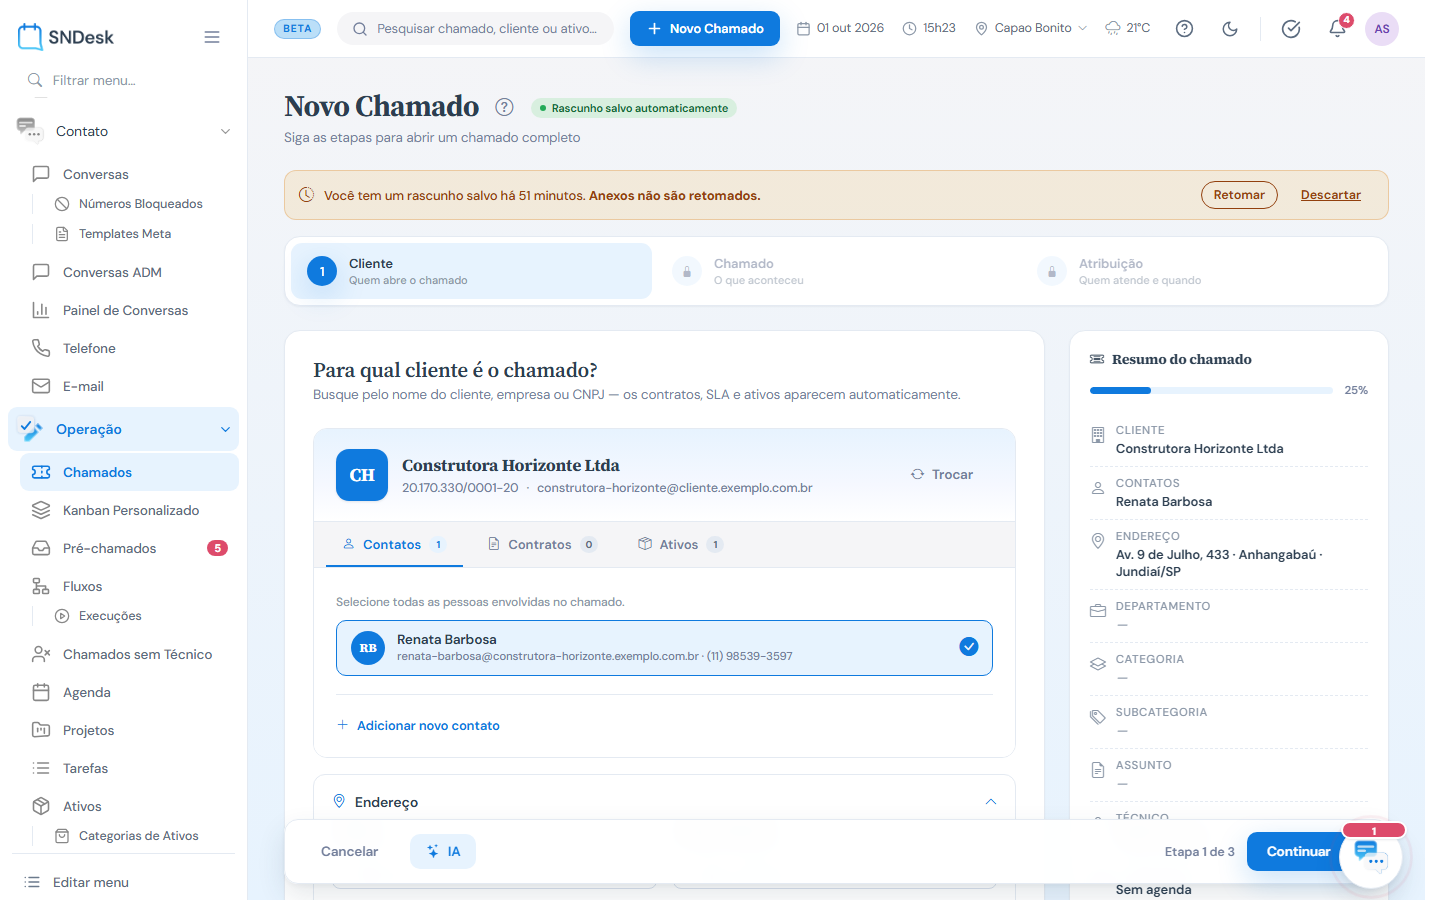
Task: Click Trocar to change client
Action: (942, 474)
